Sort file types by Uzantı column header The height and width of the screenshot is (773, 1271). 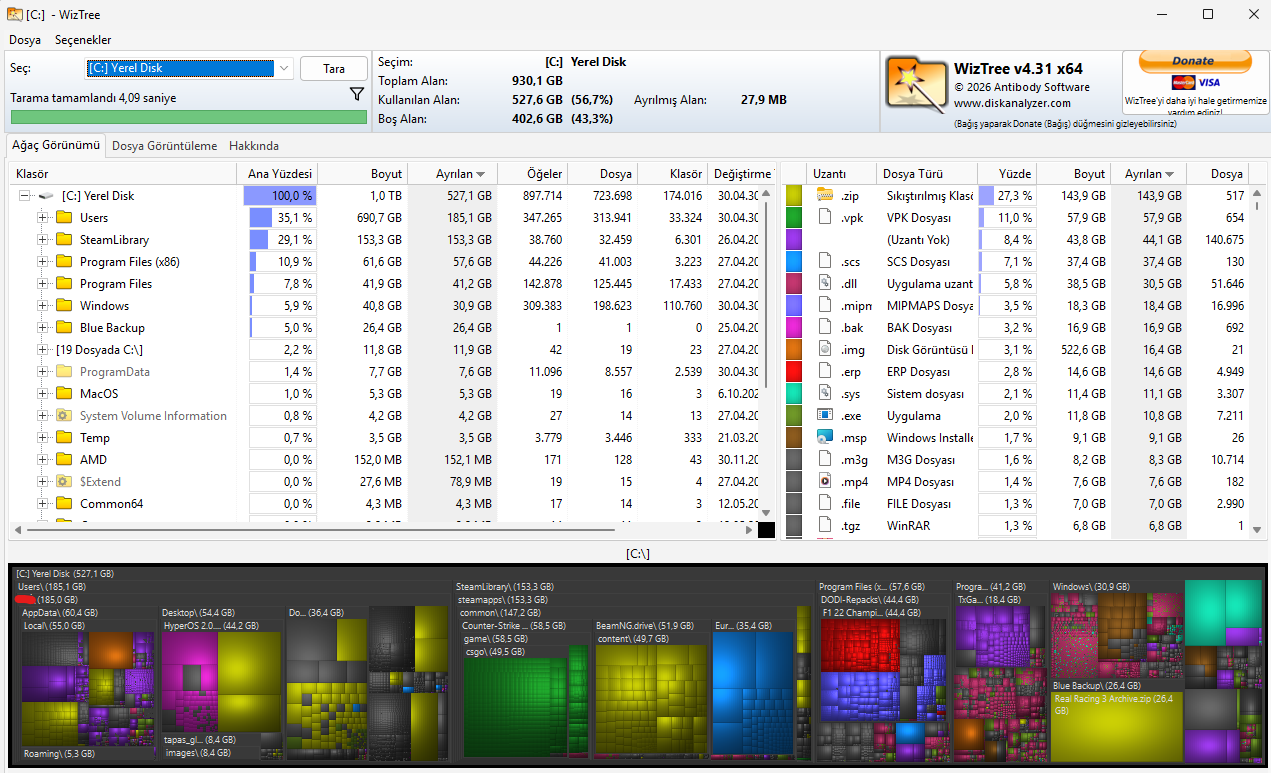tap(843, 174)
